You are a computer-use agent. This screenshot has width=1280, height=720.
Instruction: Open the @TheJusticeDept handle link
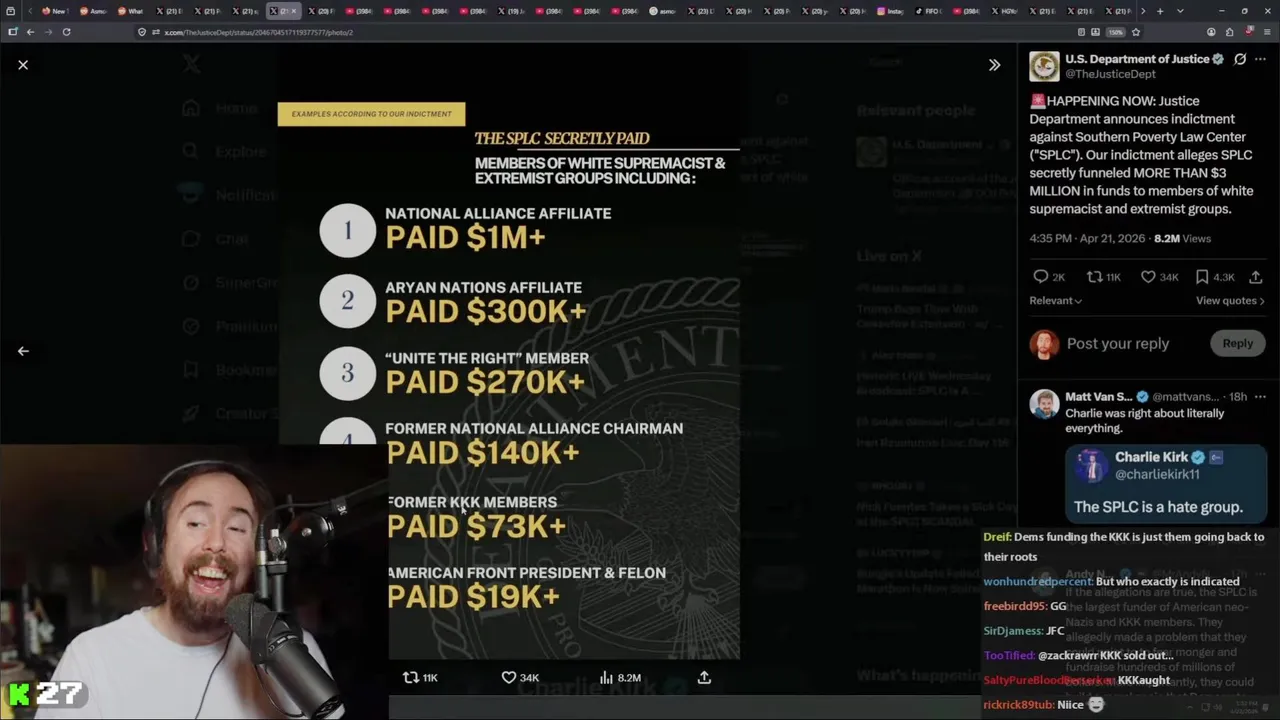point(1110,74)
